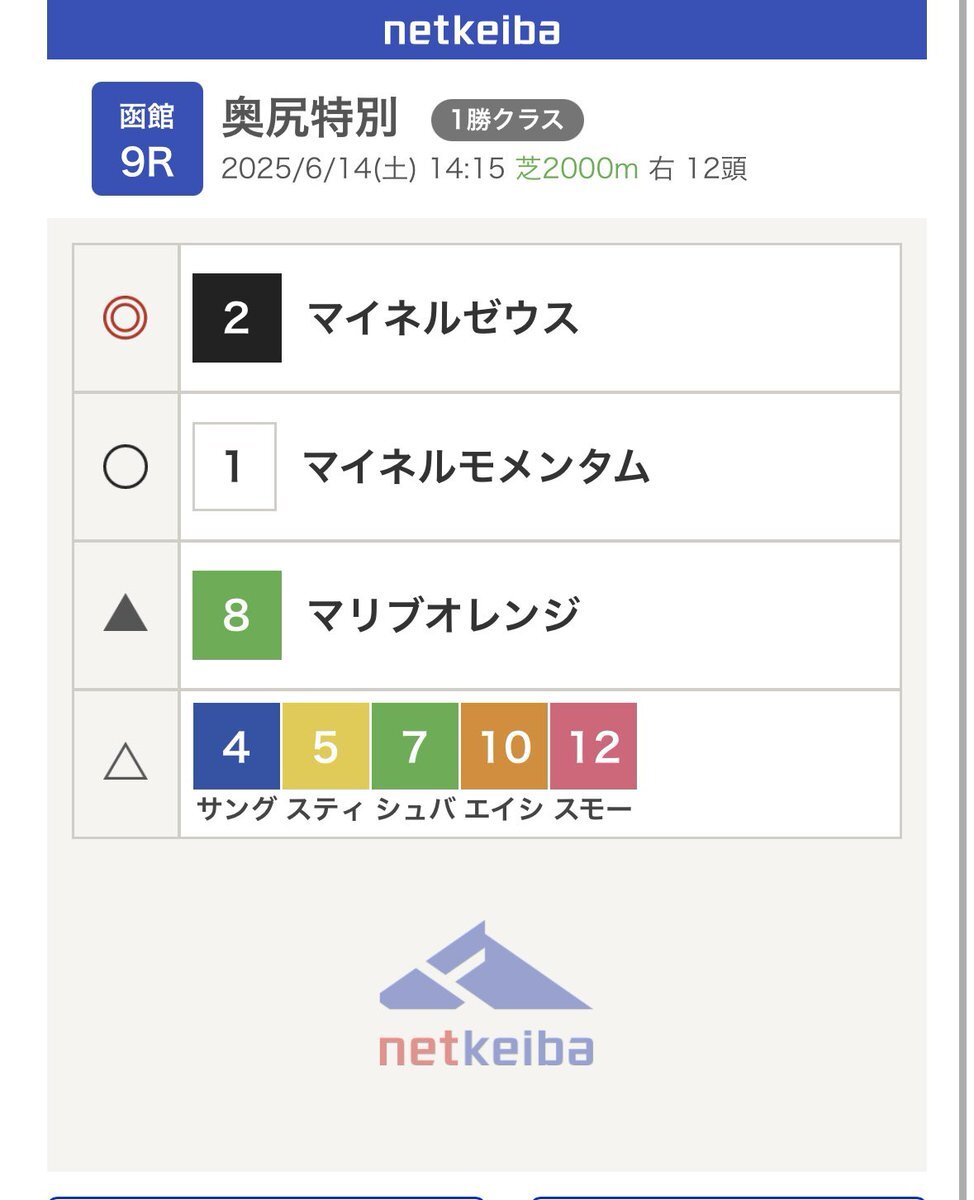Click the 函館 9R race badge
Image resolution: width=974 pixels, height=1200 pixels.
(147, 139)
